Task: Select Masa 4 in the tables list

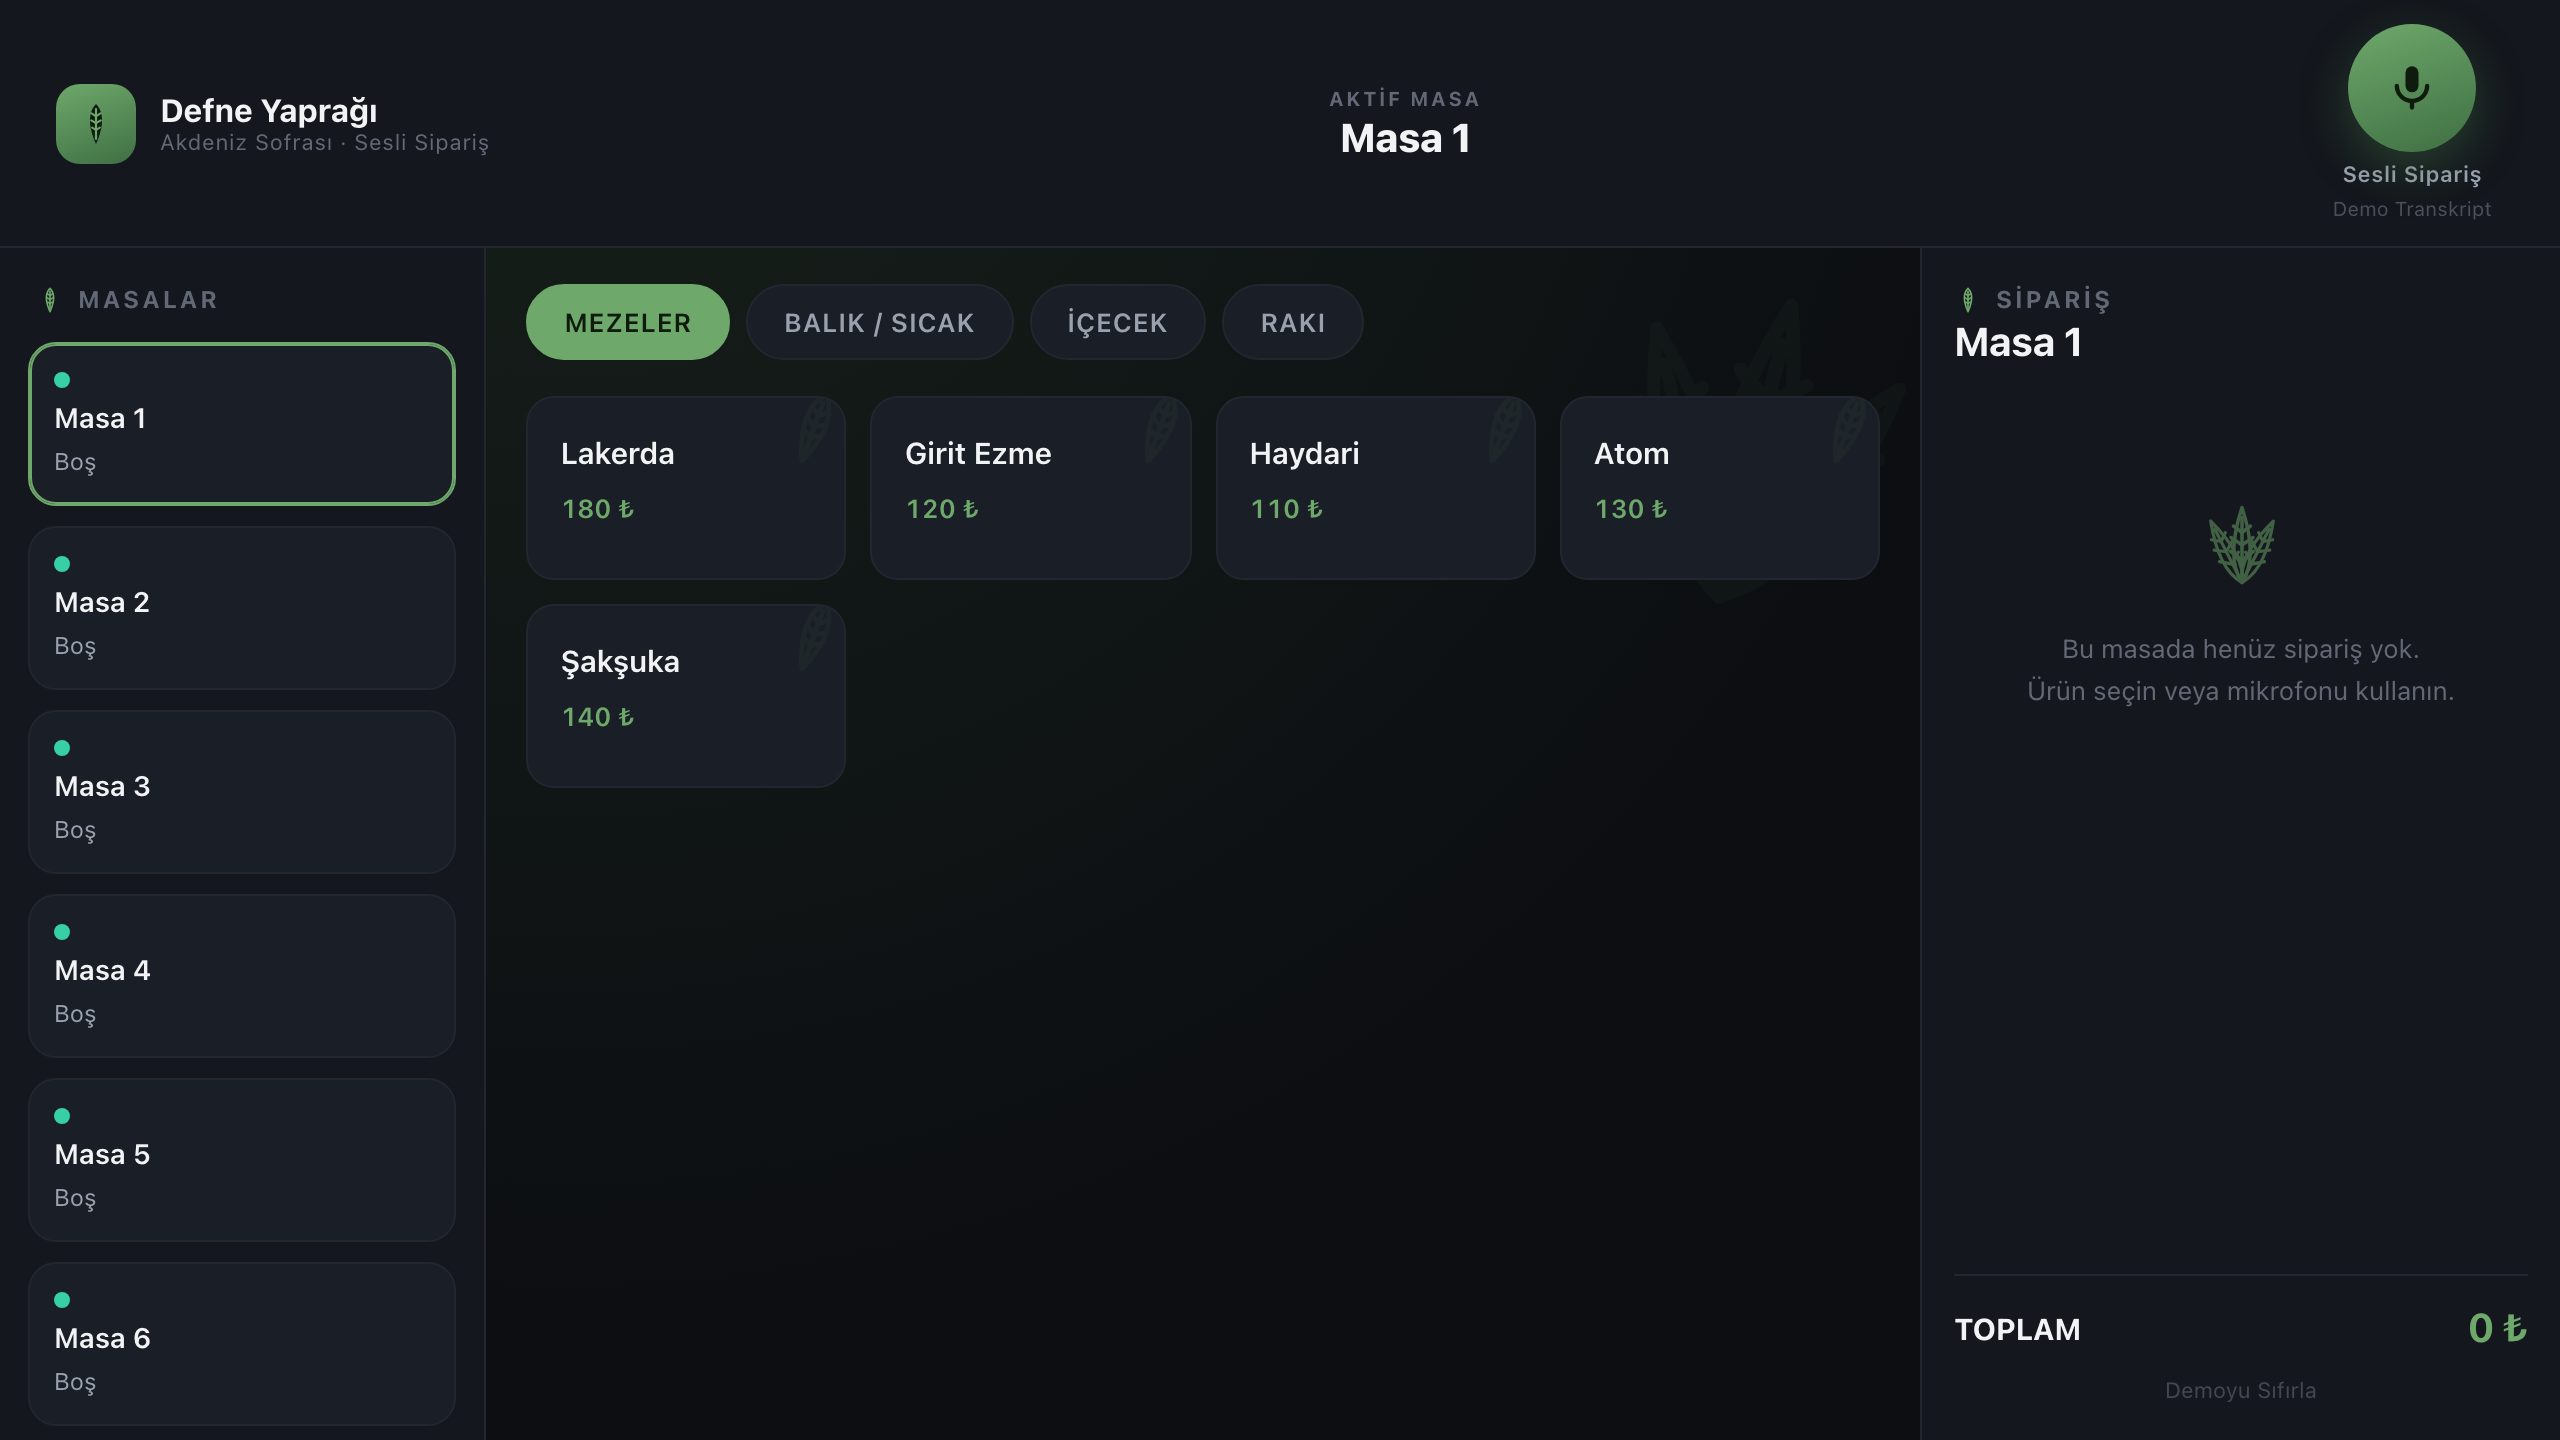Action: 242,976
